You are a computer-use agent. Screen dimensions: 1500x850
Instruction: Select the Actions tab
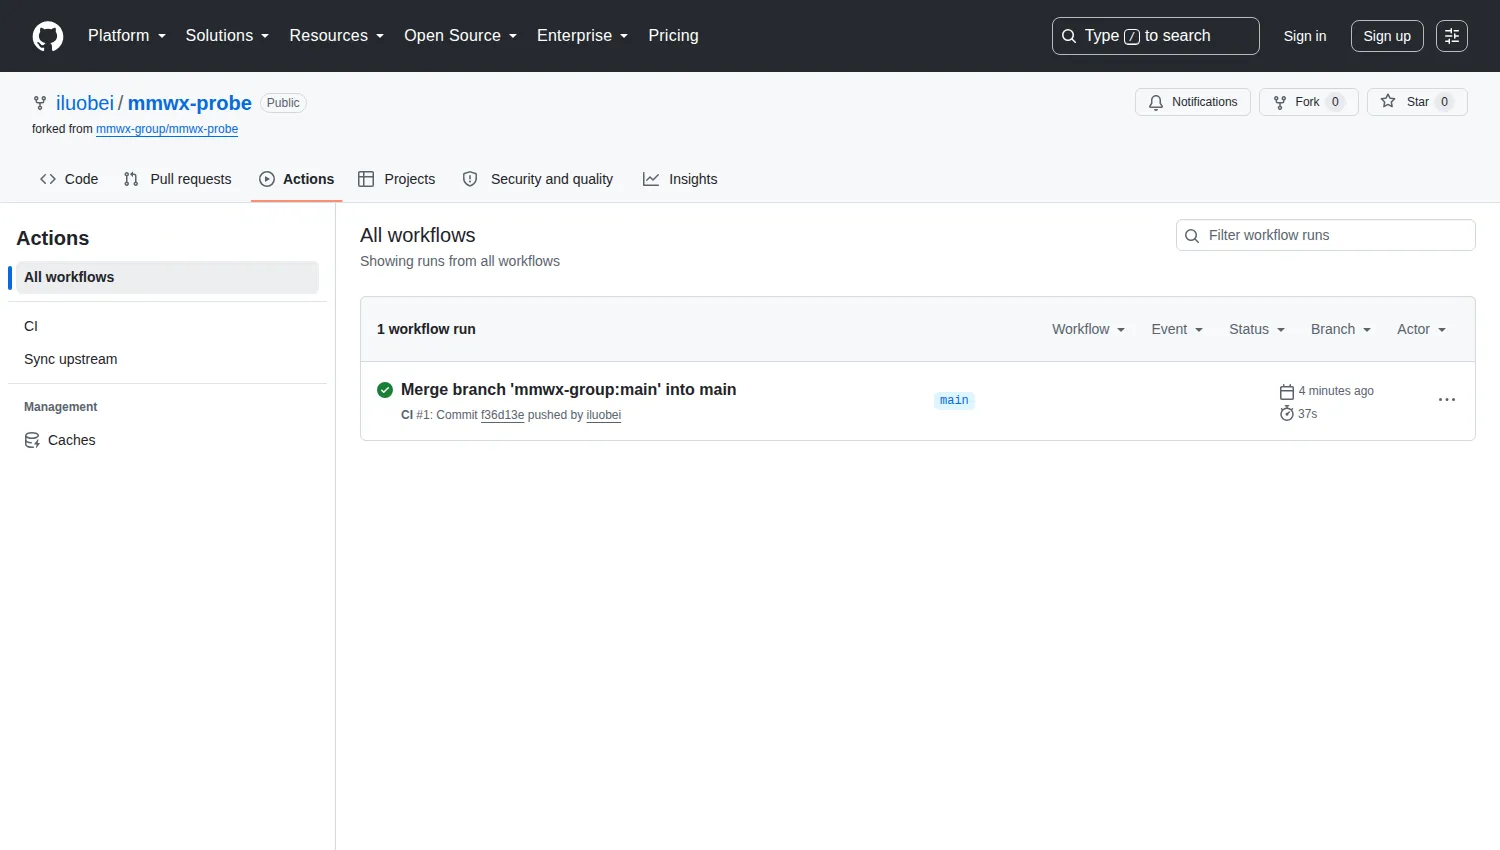click(297, 179)
